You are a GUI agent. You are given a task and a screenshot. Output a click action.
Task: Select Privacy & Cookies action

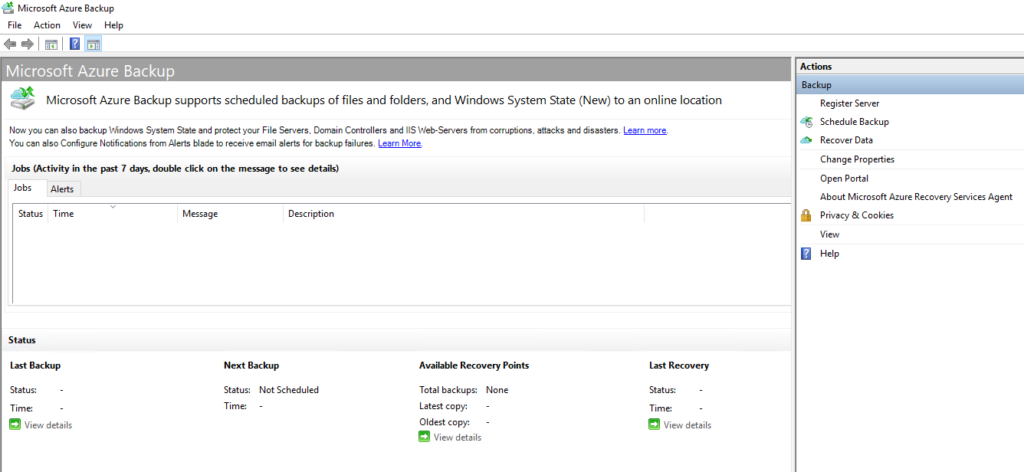857,215
